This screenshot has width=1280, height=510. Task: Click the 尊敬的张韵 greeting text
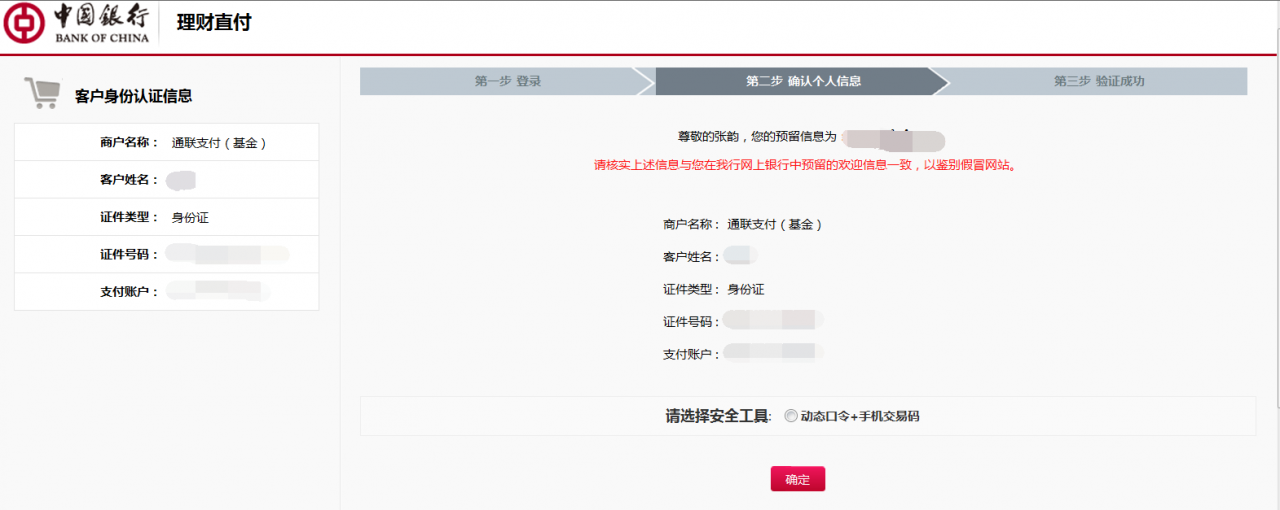[x=757, y=136]
